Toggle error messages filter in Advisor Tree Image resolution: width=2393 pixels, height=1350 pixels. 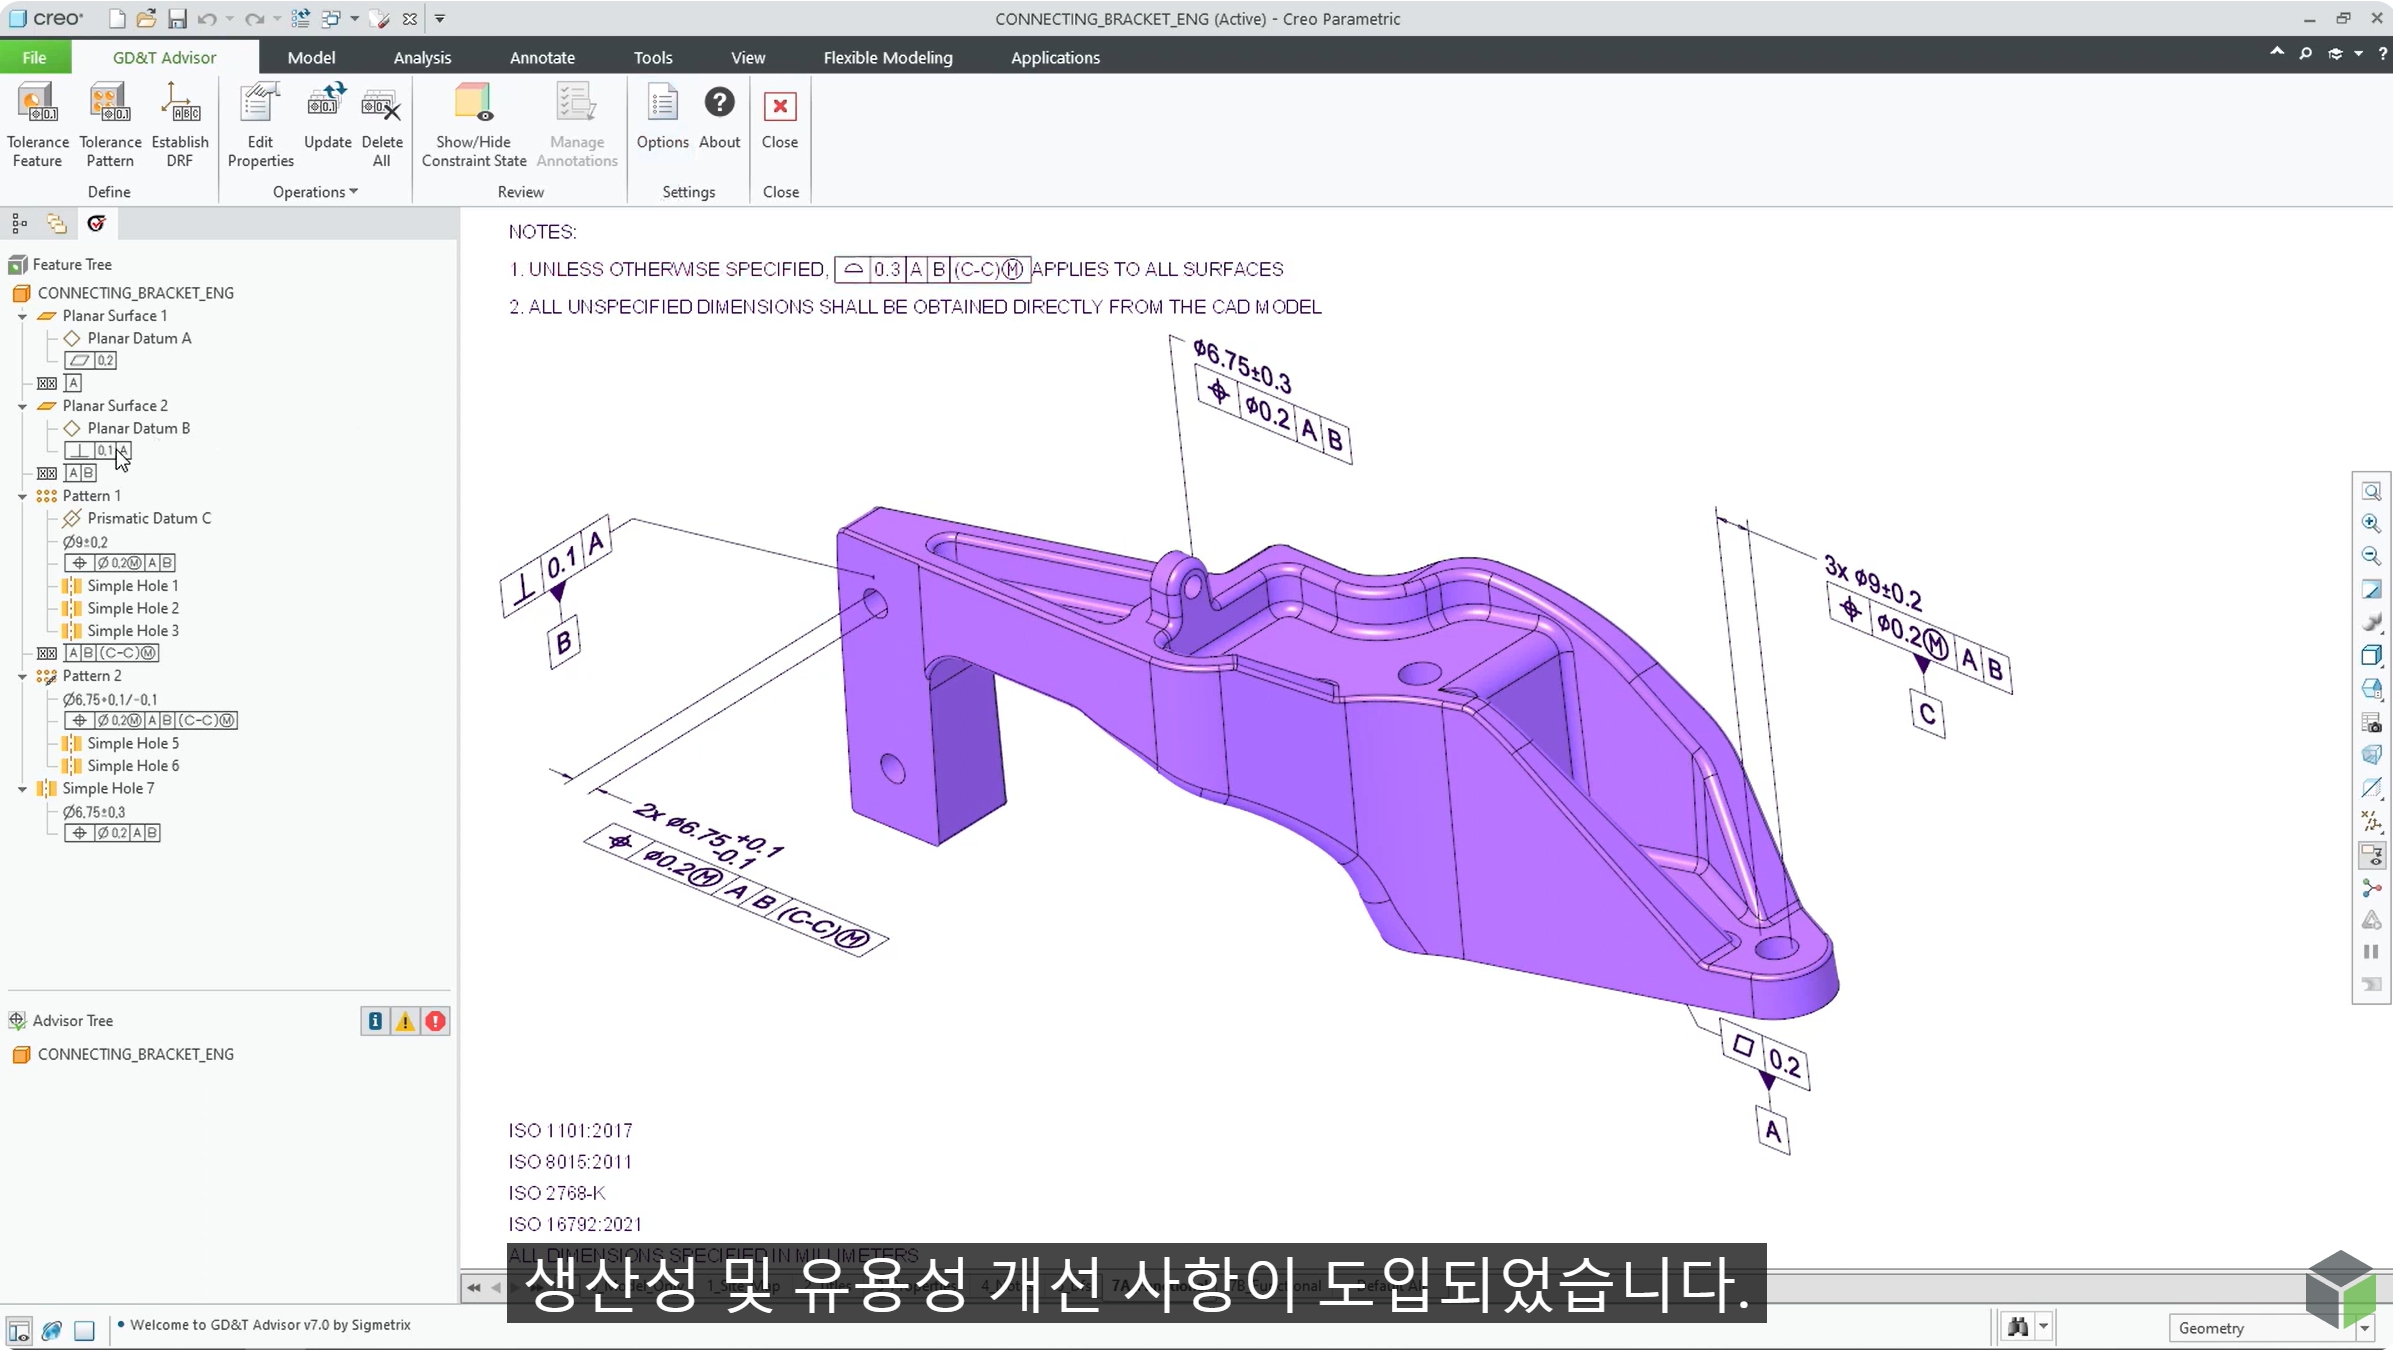435,1021
